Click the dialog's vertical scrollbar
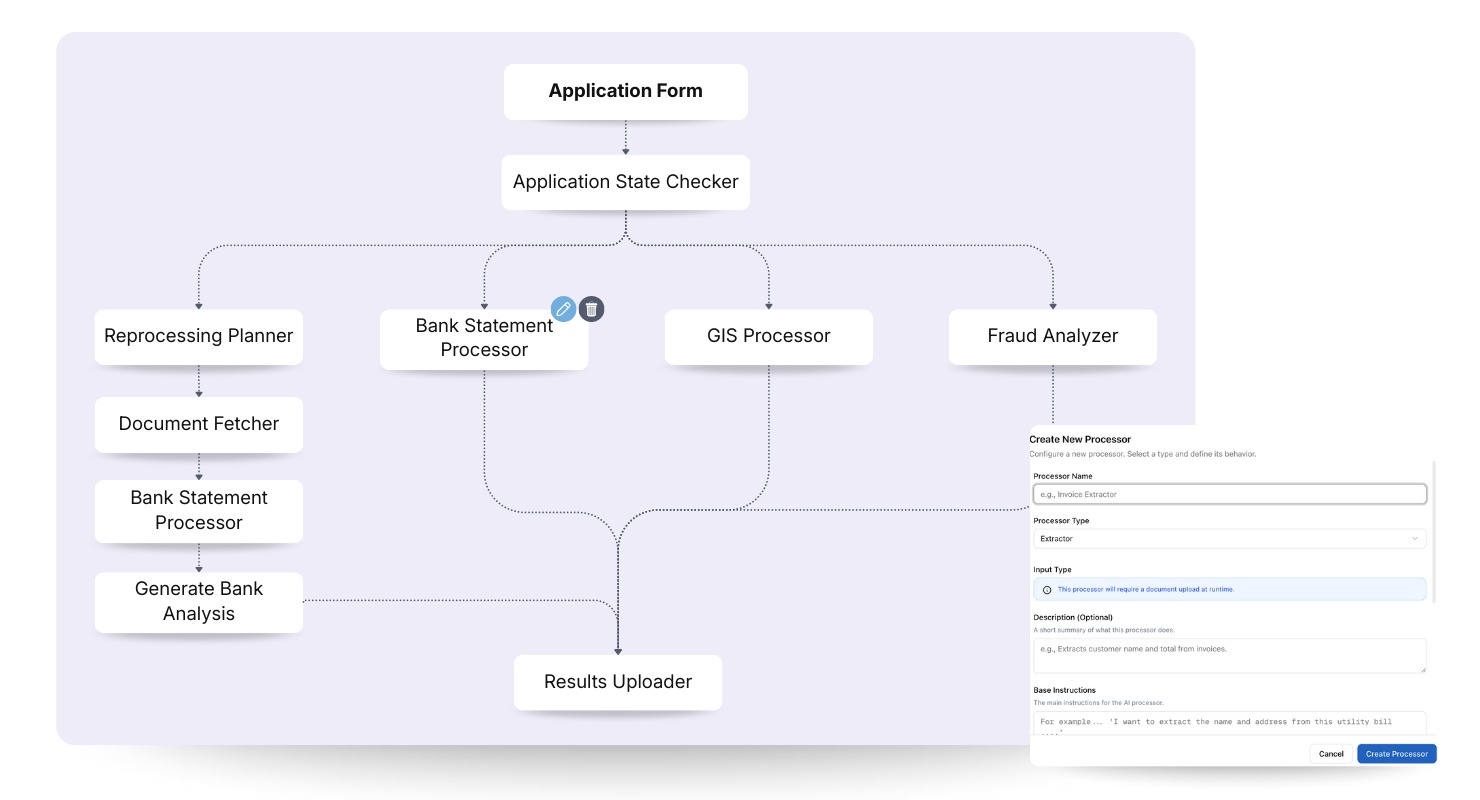1480x800 pixels. 1434,530
